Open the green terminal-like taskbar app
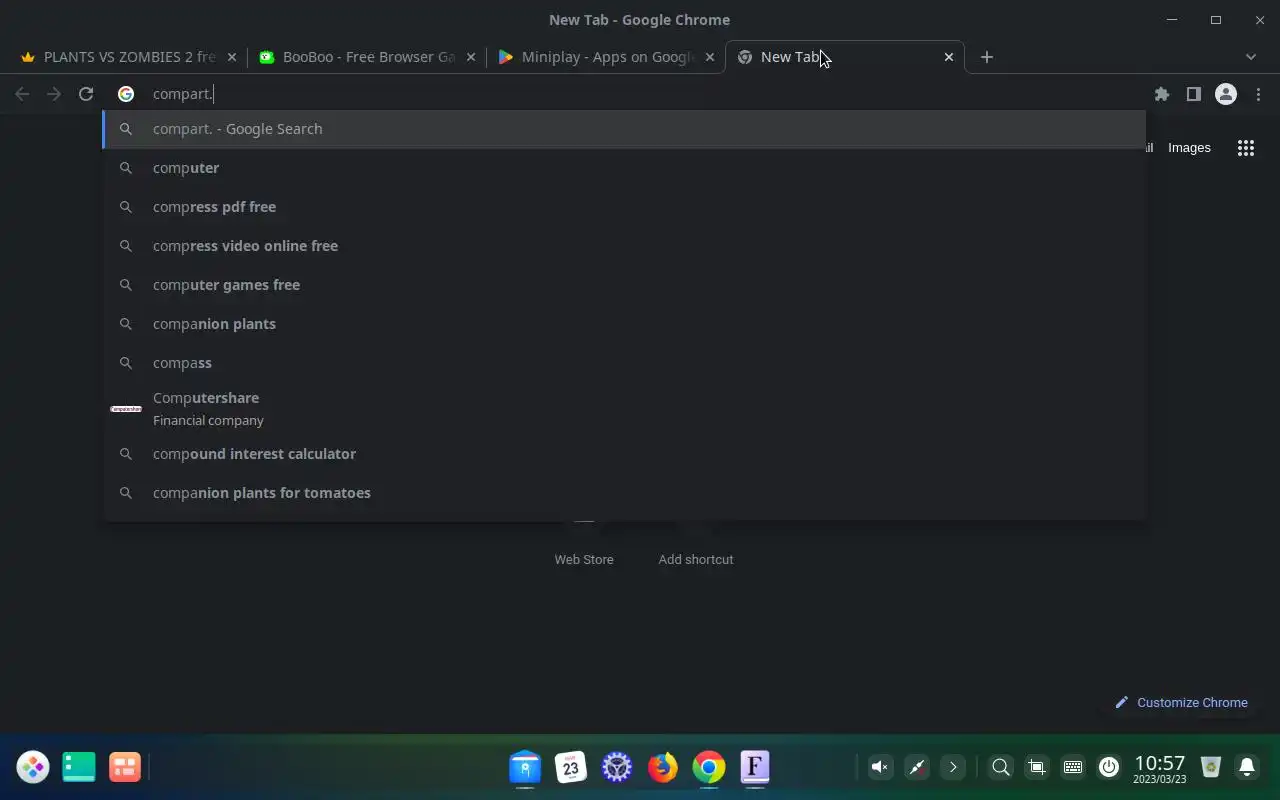The height and width of the screenshot is (800, 1280). click(x=79, y=767)
